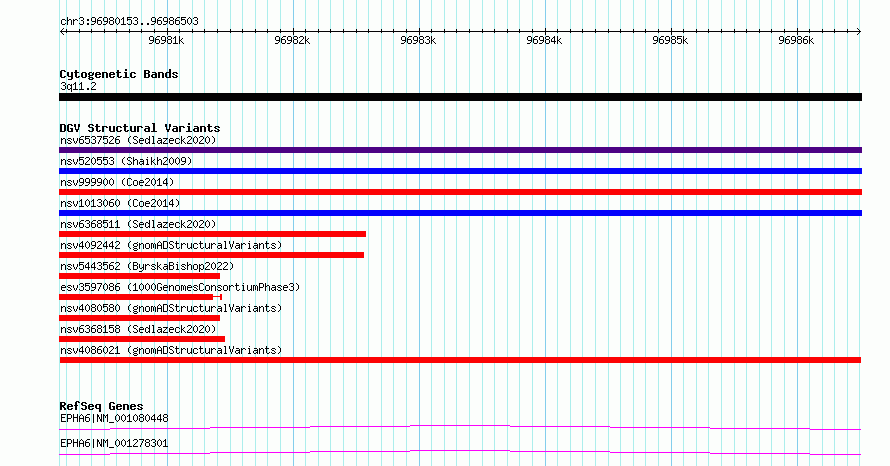Click the nsv4086021 (gnomADStructuralVariants) label
The height and width of the screenshot is (466, 890).
171,350
